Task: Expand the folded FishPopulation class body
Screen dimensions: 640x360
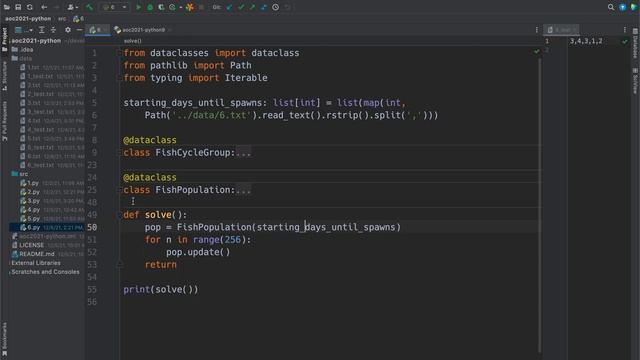Action: (x=243, y=190)
